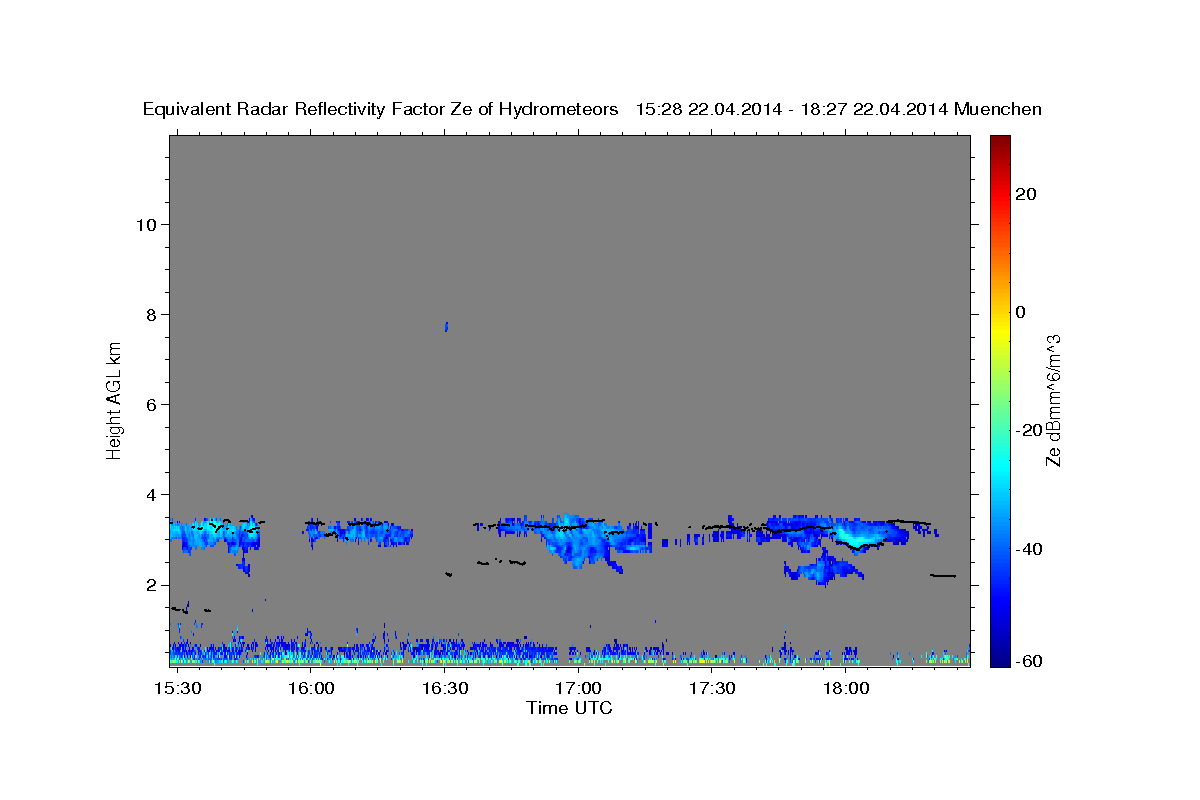Click the plot title 'Equivalent Radar Reflectivity Factor Ze of Hydrometeors'
Viewport: 1200px width, 800px height.
(x=380, y=110)
